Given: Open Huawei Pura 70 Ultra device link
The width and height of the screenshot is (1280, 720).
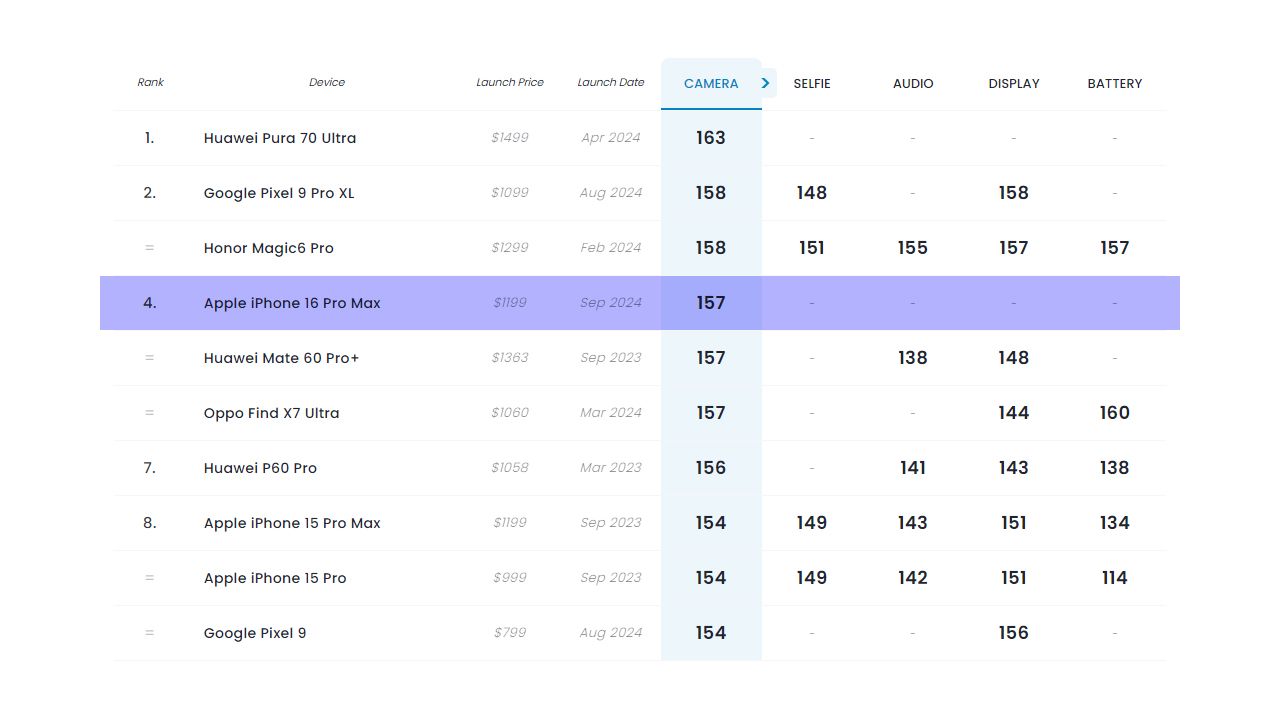Looking at the screenshot, I should [x=279, y=138].
